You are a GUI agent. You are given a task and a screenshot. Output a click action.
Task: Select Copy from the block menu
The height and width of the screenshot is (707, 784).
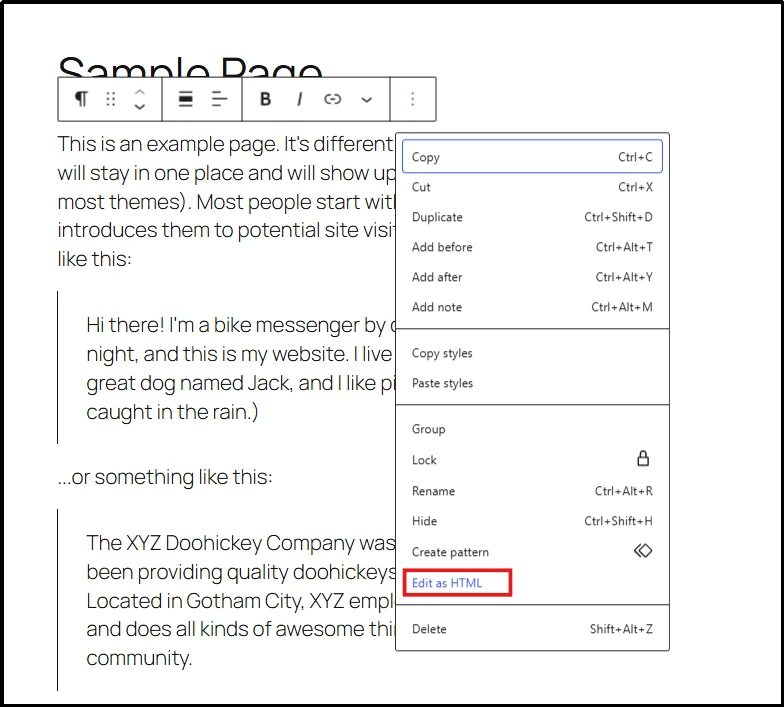pos(532,157)
